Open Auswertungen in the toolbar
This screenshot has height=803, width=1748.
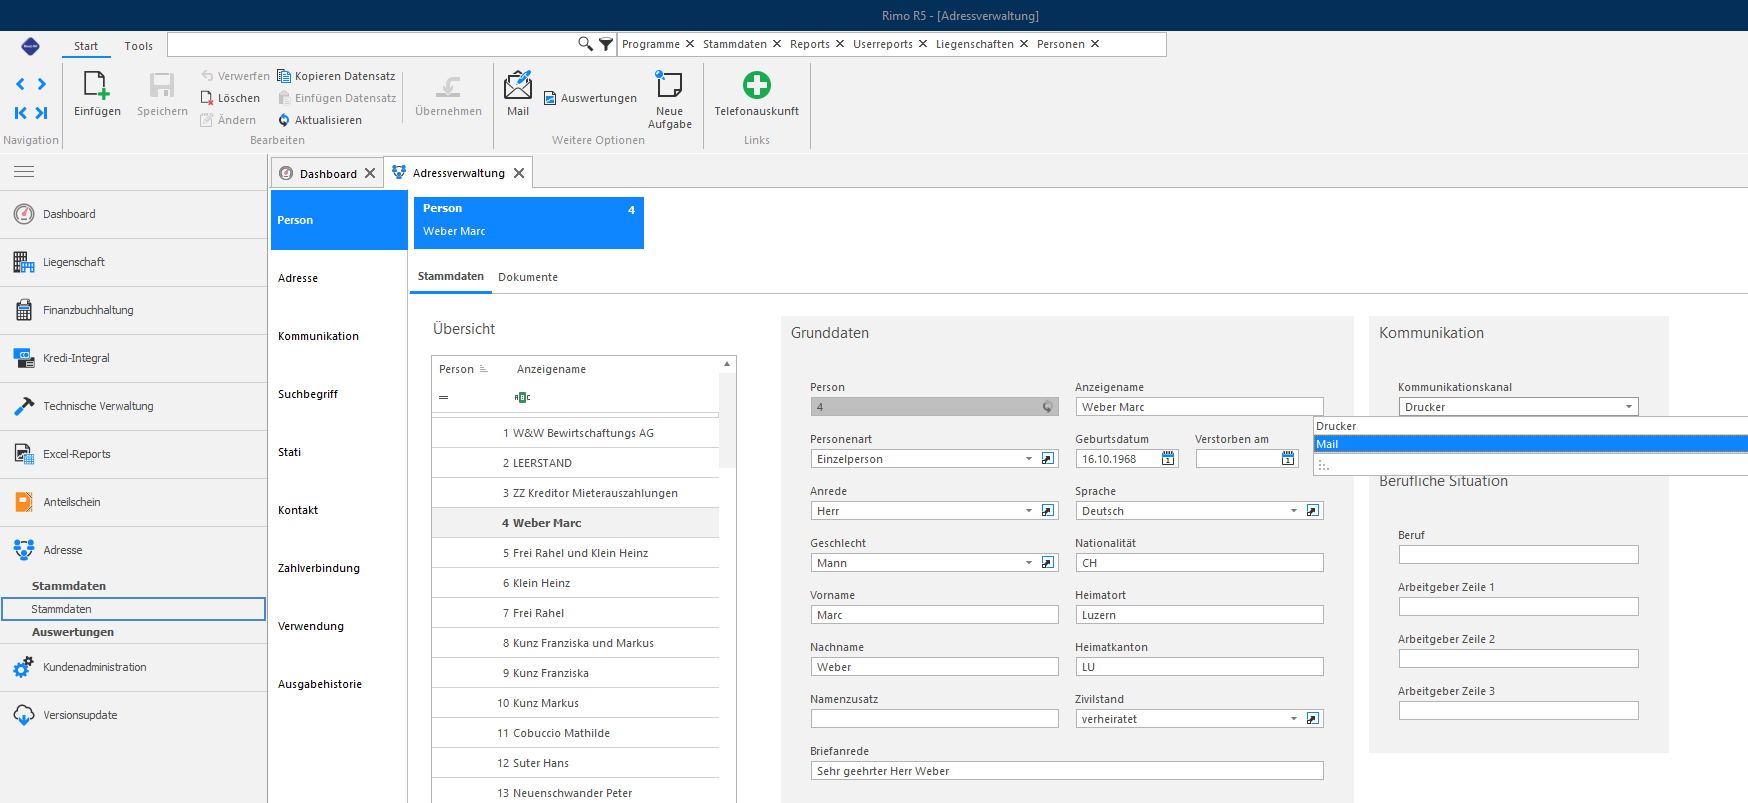click(590, 98)
